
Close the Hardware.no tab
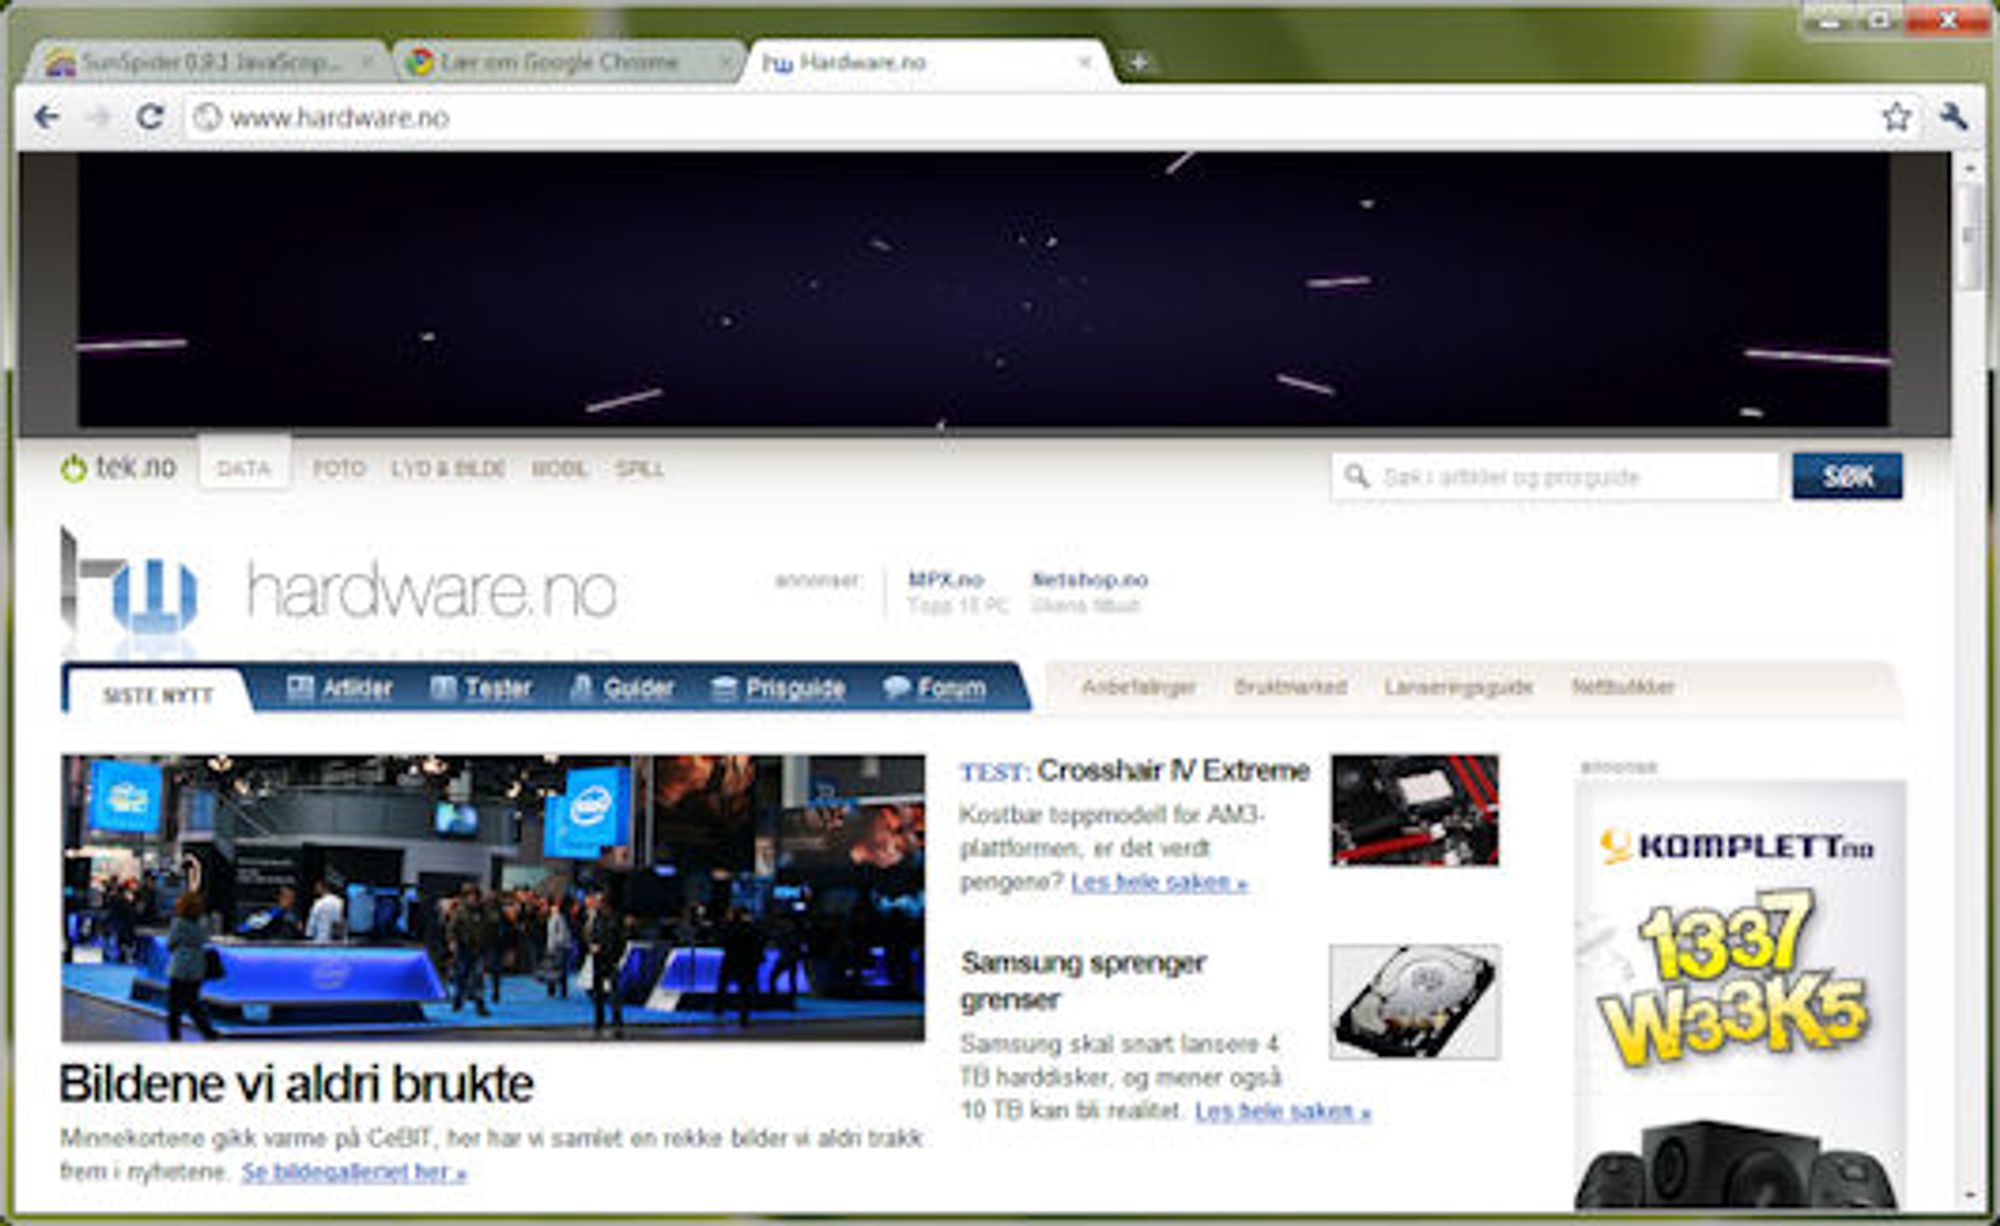point(1084,62)
